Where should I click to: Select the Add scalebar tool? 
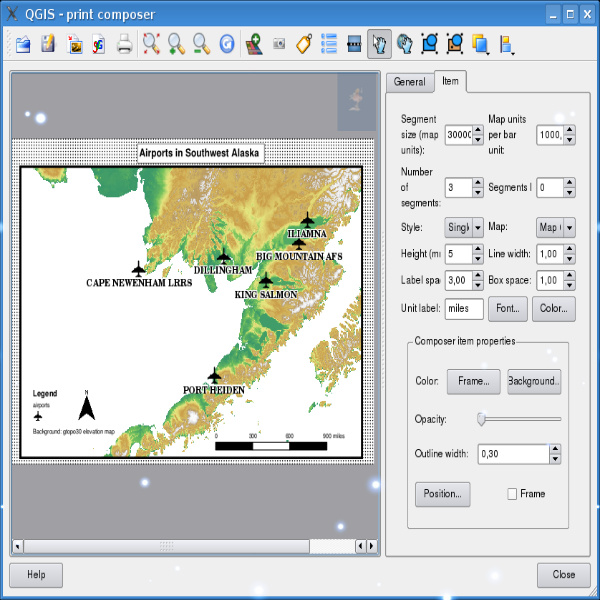(x=354, y=44)
